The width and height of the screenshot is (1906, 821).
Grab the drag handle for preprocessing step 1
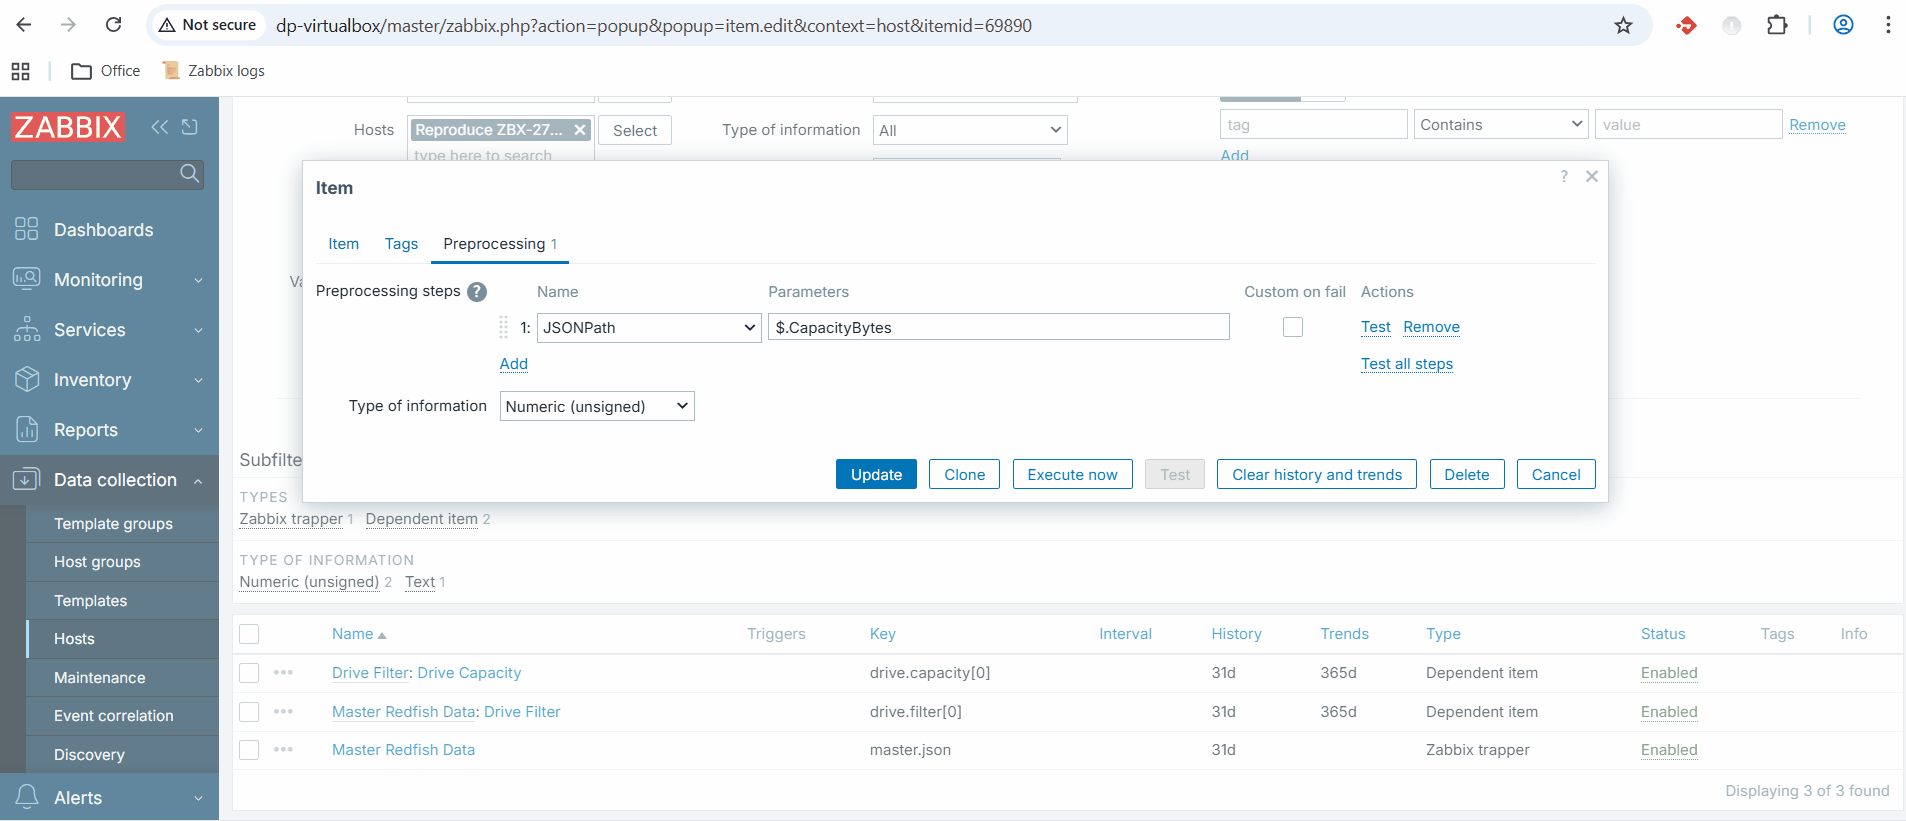pos(504,328)
